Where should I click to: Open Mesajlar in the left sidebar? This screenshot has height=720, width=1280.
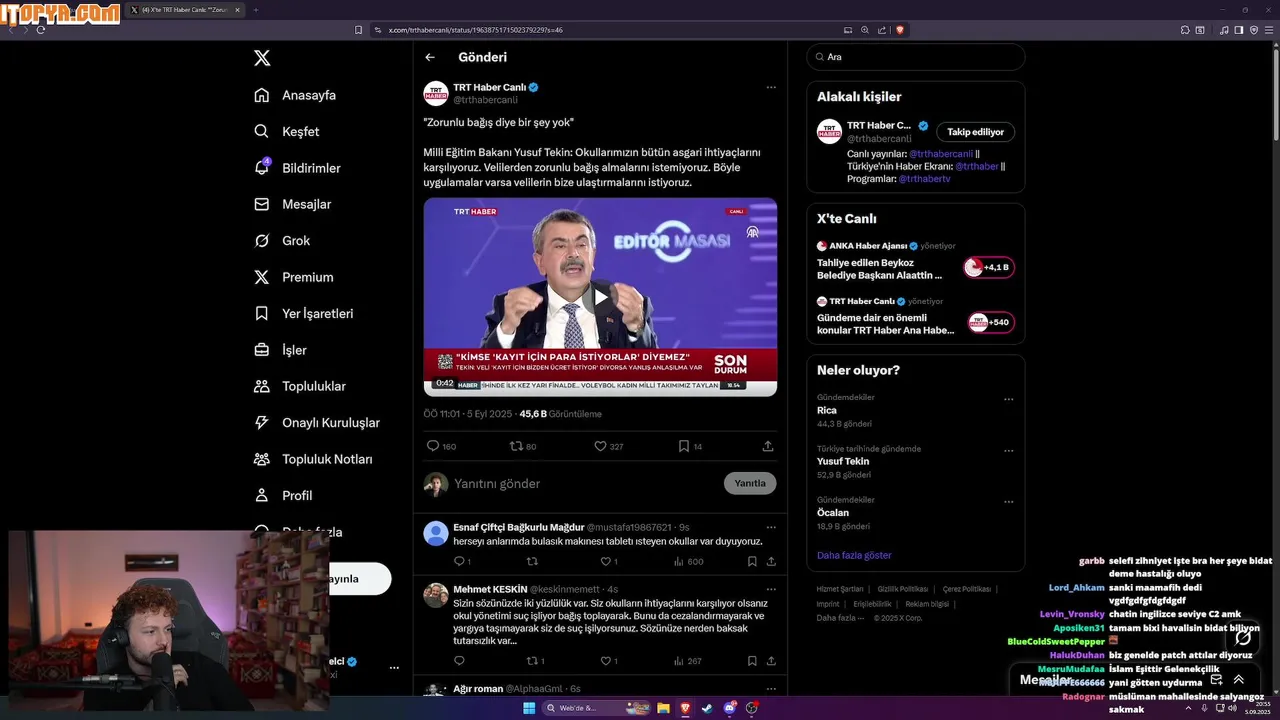coord(292,204)
